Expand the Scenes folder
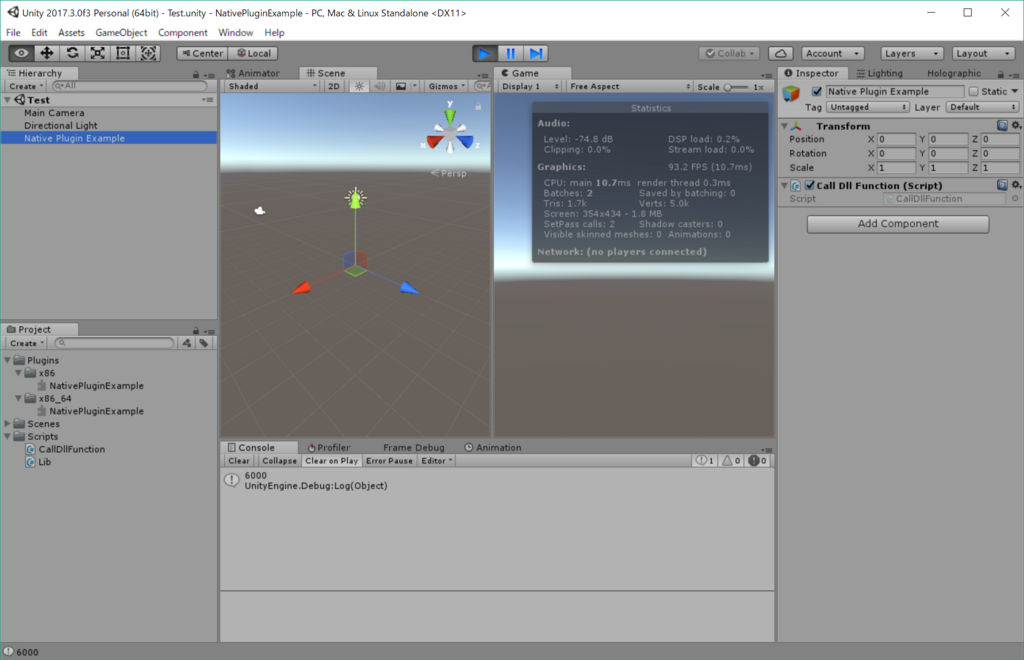1024x660 pixels. [8, 424]
